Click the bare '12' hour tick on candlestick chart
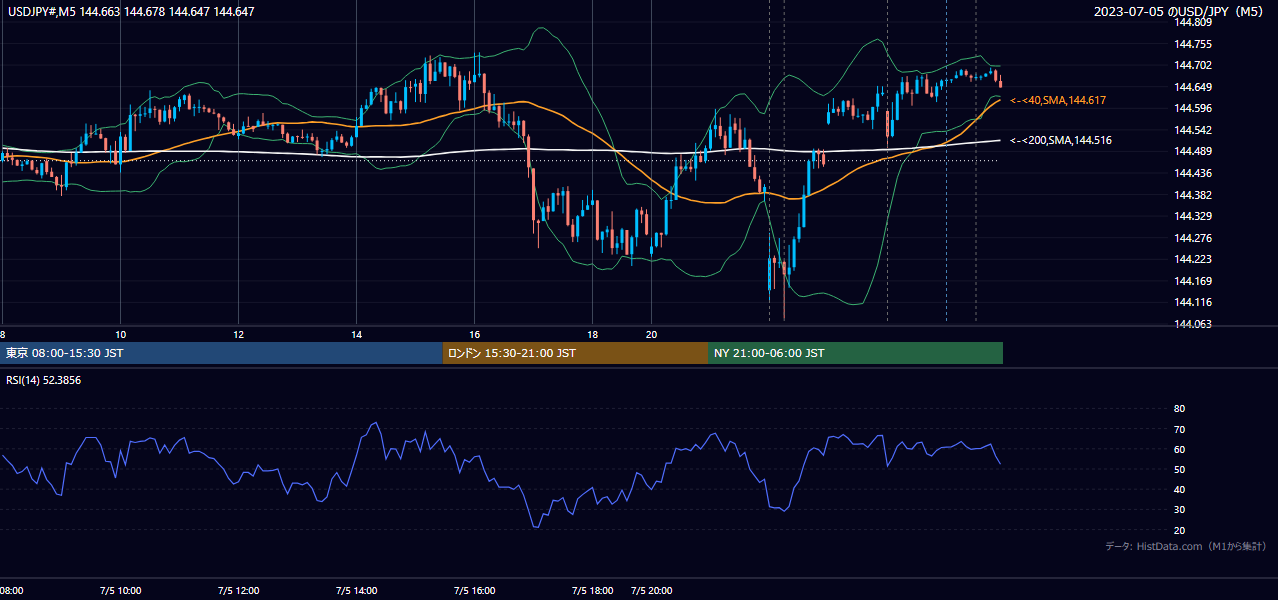The width and height of the screenshot is (1278, 600). pos(238,334)
